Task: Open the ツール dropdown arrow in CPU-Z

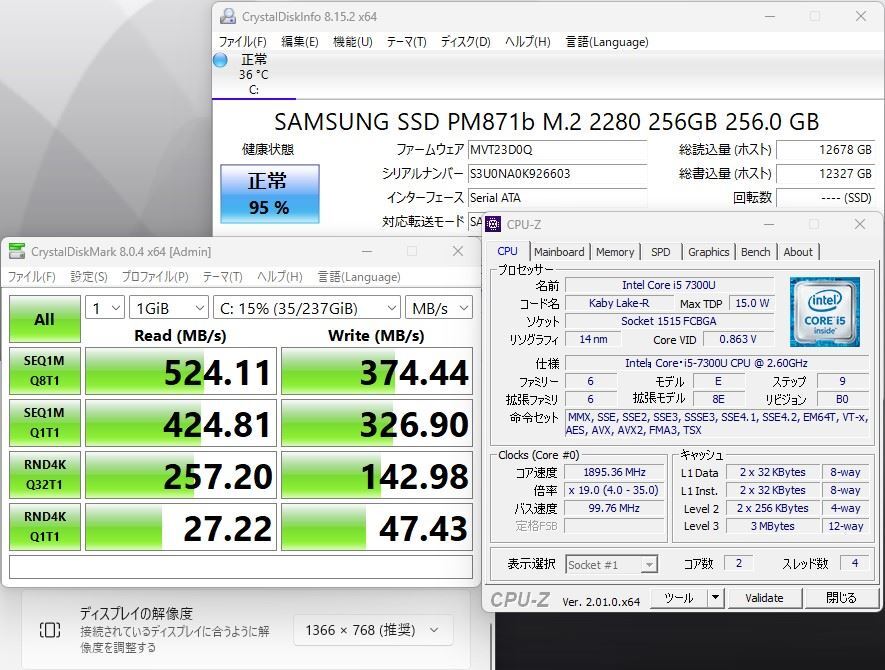Action: tap(715, 598)
